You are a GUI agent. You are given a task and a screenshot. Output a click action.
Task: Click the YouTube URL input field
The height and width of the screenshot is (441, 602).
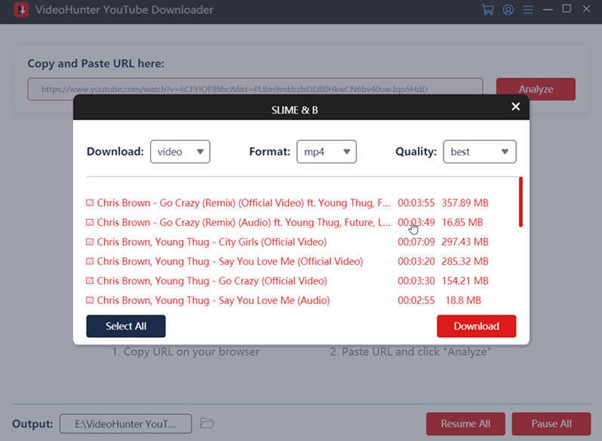click(255, 89)
